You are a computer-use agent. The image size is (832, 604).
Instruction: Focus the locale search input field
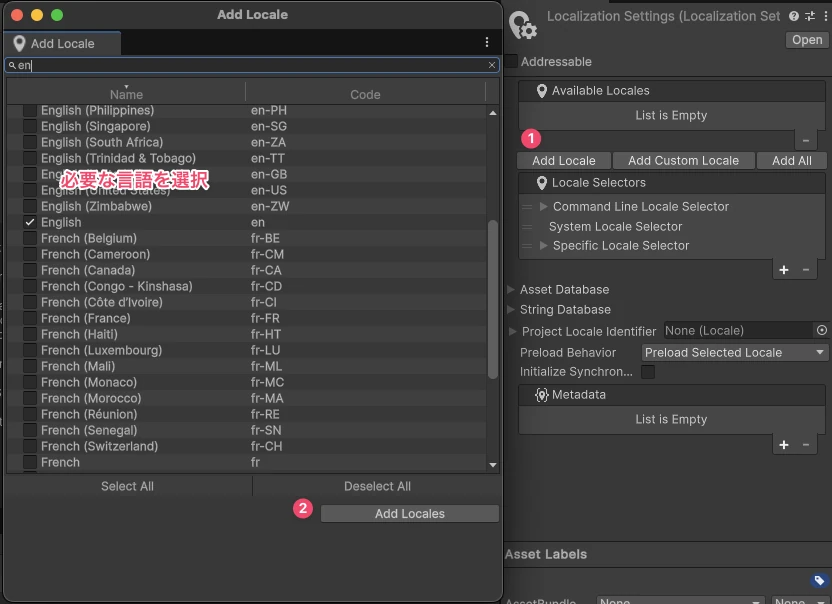tap(252, 65)
